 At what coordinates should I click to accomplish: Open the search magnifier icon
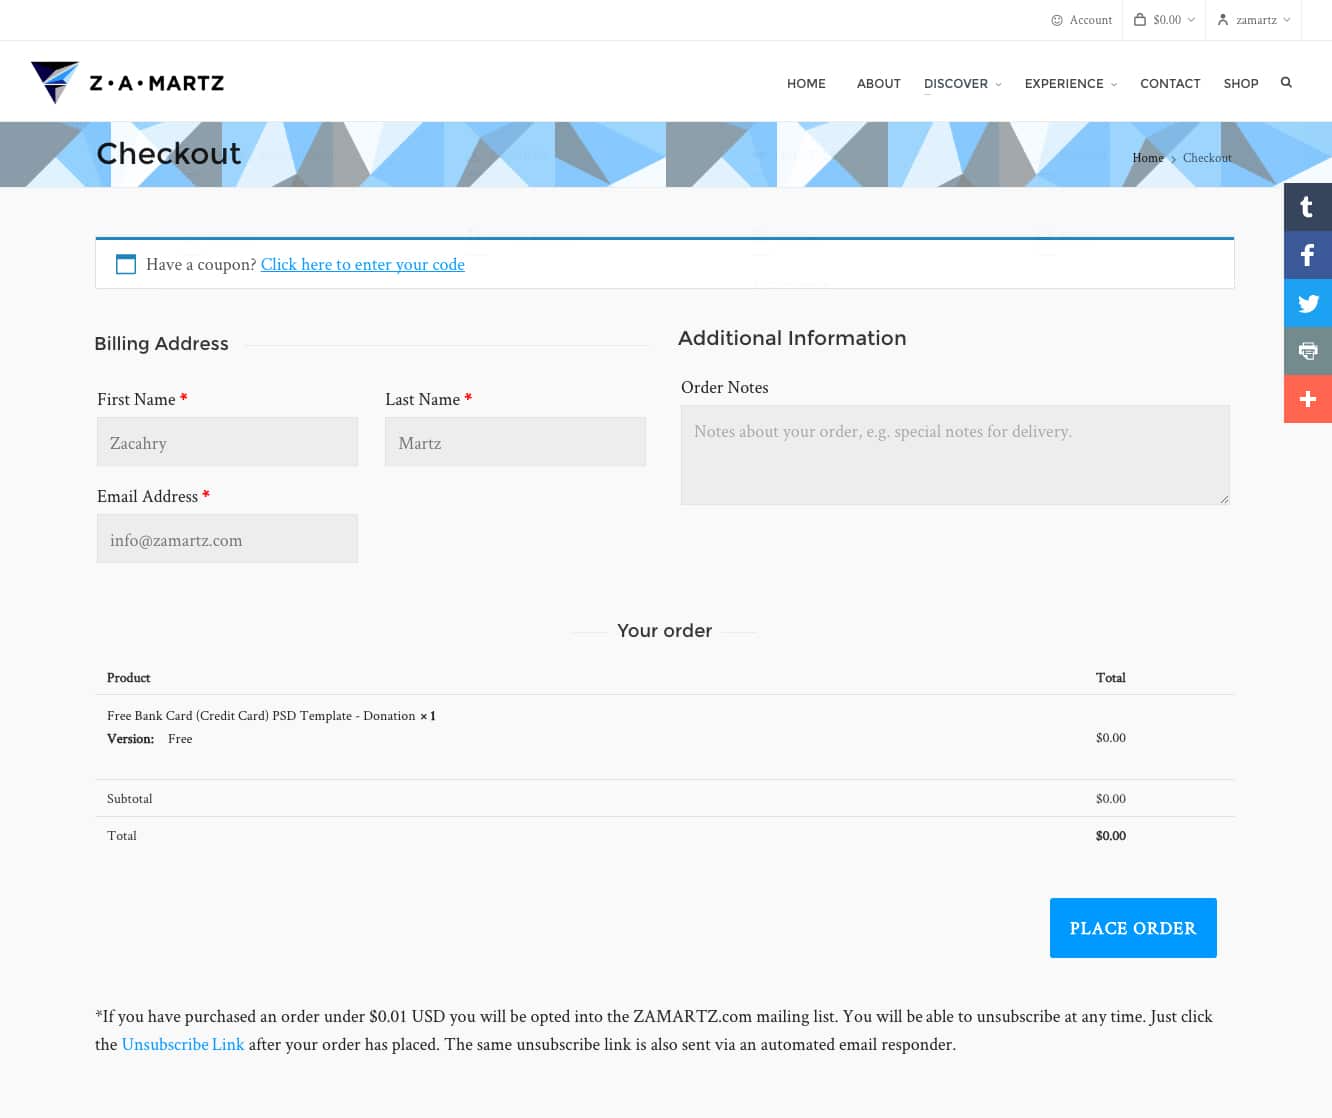[1286, 83]
